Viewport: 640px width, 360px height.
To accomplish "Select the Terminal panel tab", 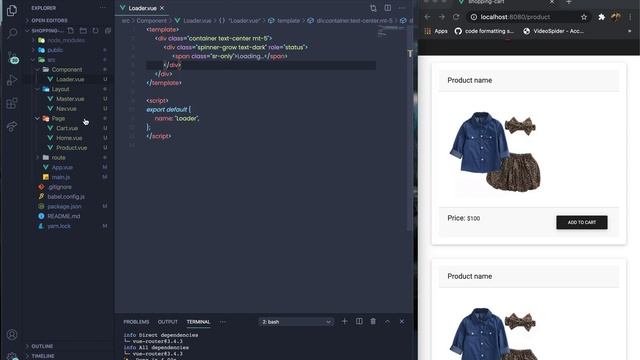I will pyautogui.click(x=198, y=322).
